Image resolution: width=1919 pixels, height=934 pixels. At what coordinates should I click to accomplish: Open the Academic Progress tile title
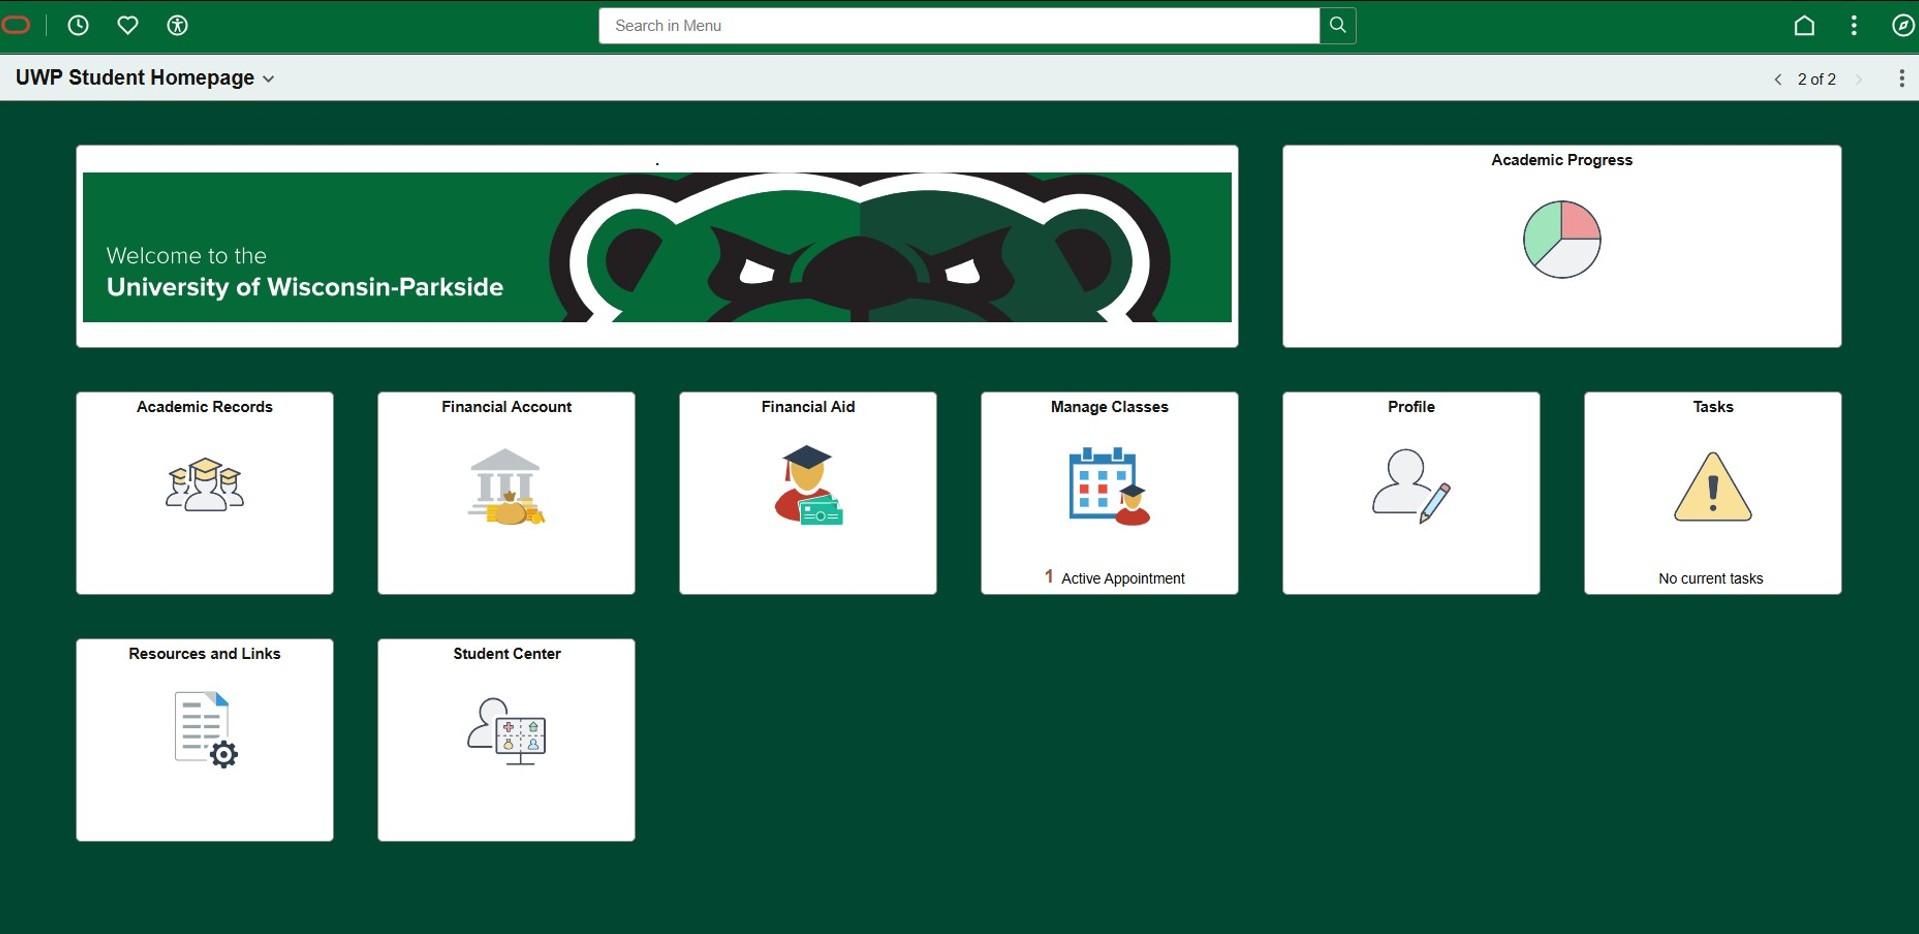[1562, 160]
